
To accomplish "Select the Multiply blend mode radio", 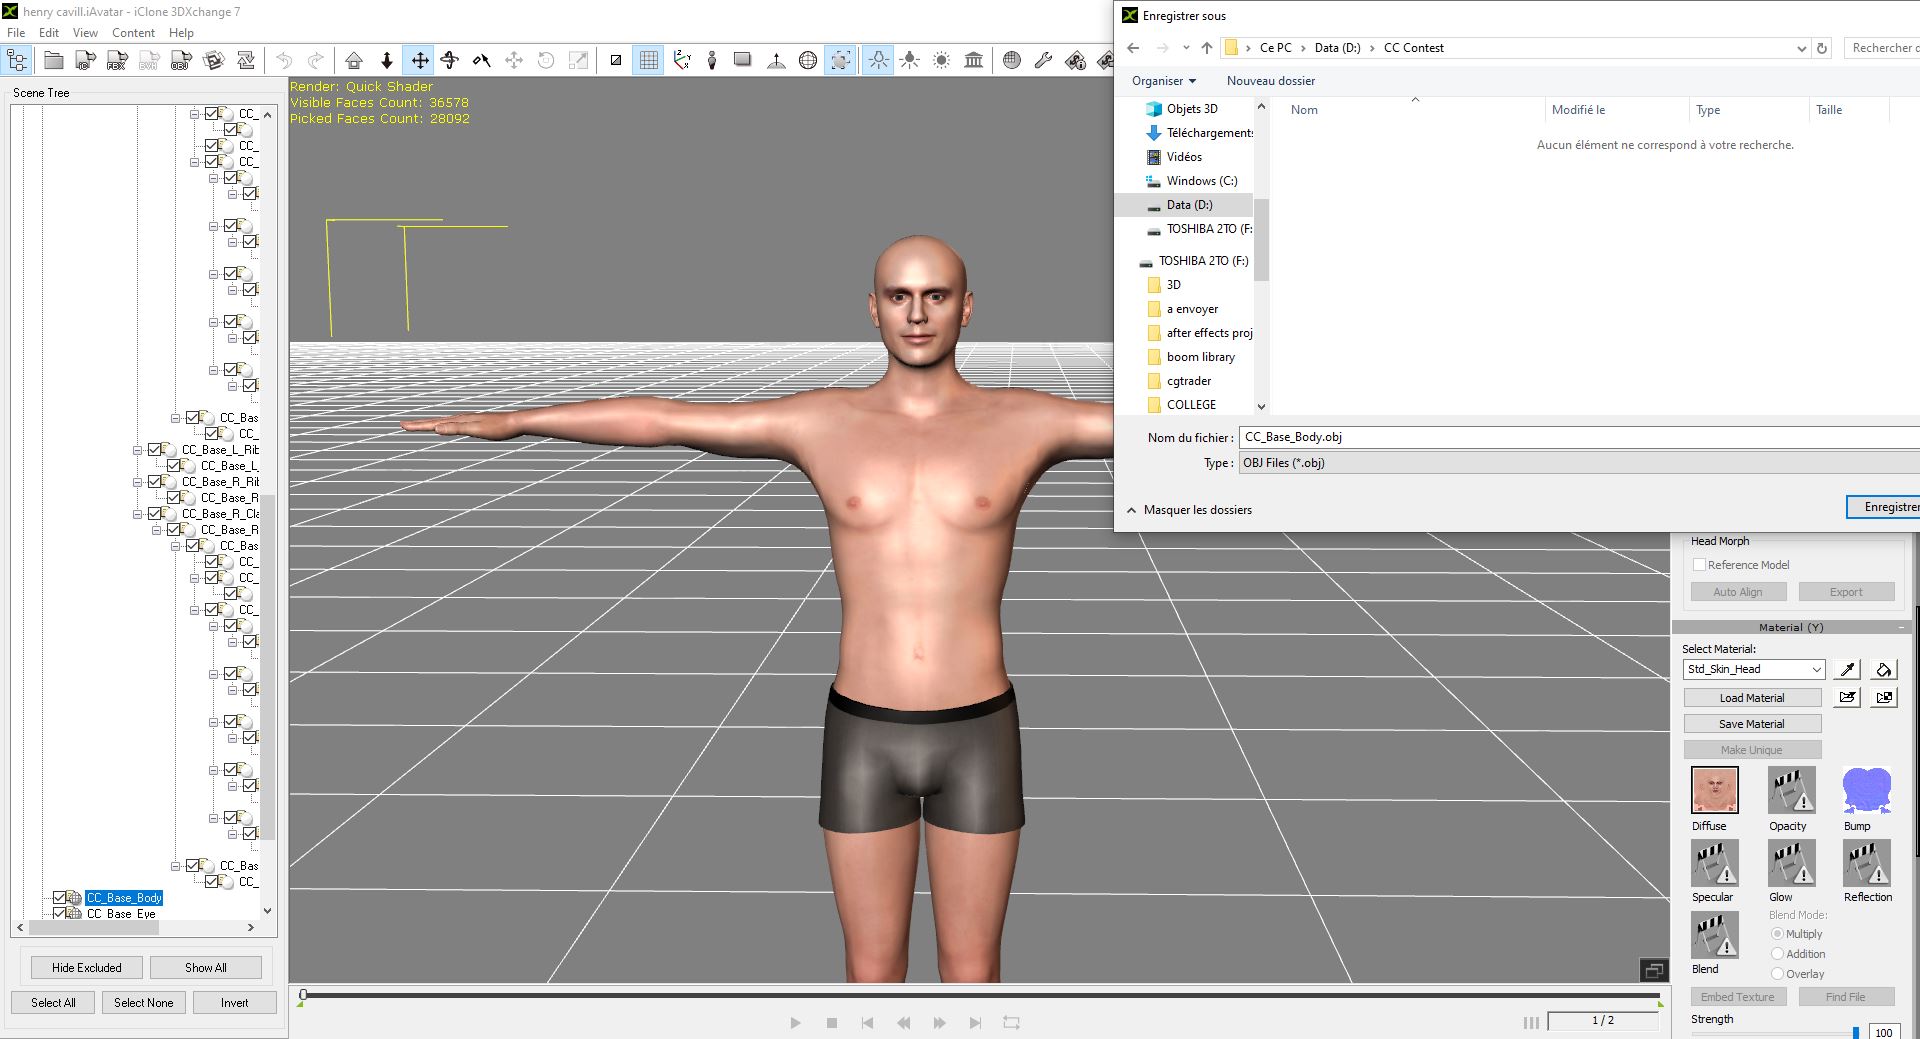I will click(1777, 934).
